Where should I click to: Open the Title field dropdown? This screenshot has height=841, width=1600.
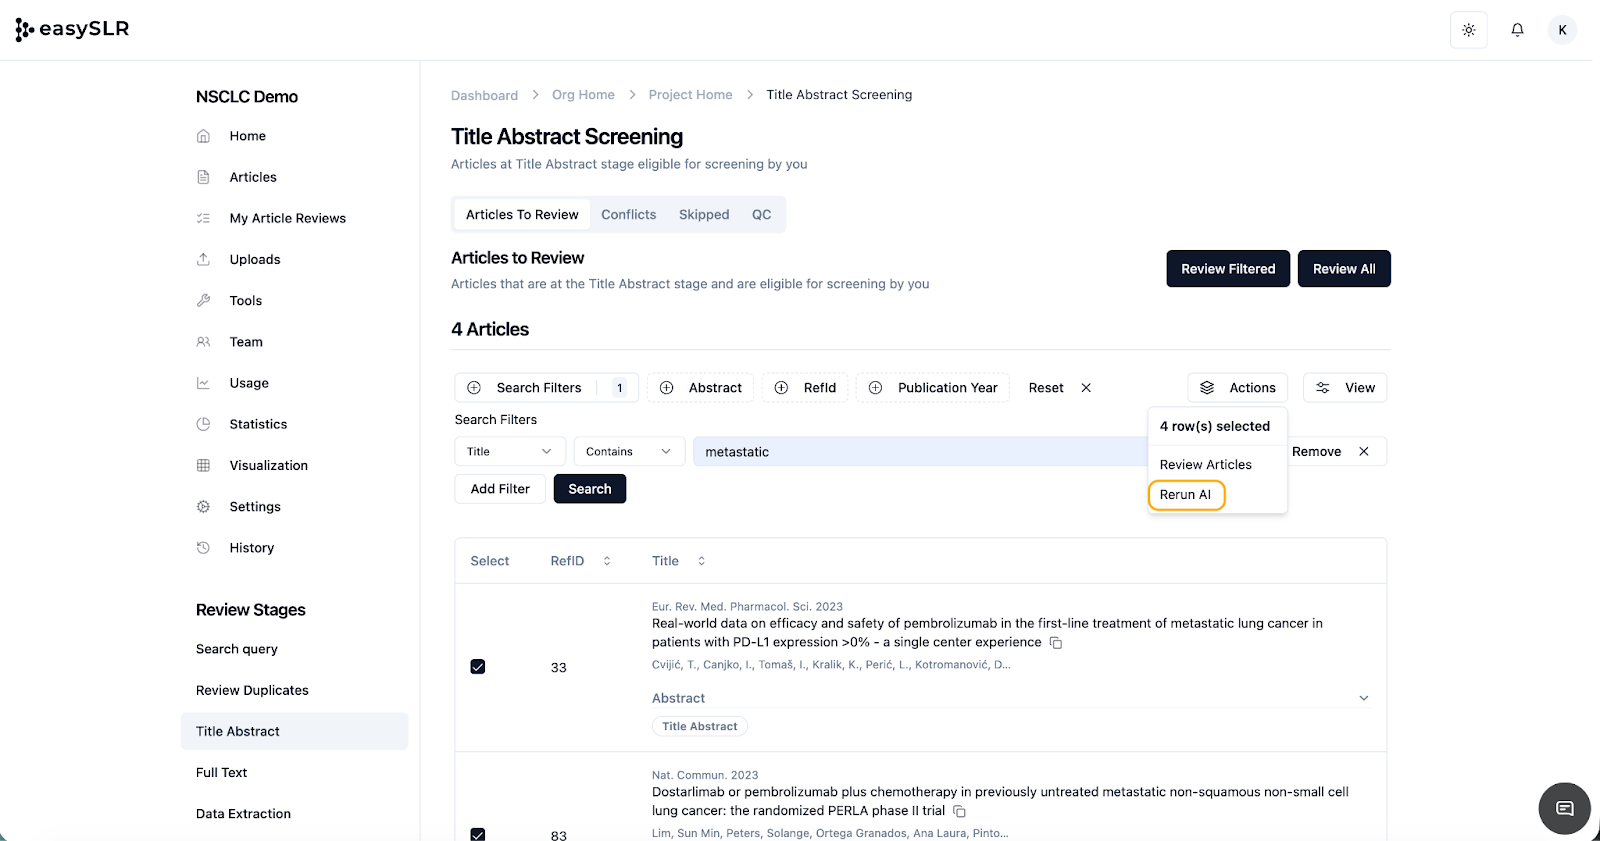pyautogui.click(x=509, y=452)
